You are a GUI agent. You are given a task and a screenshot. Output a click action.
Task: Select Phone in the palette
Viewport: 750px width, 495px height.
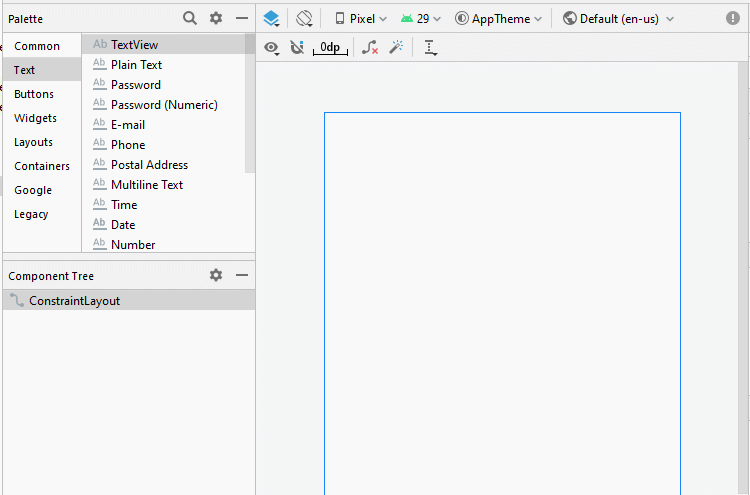(x=164, y=144)
